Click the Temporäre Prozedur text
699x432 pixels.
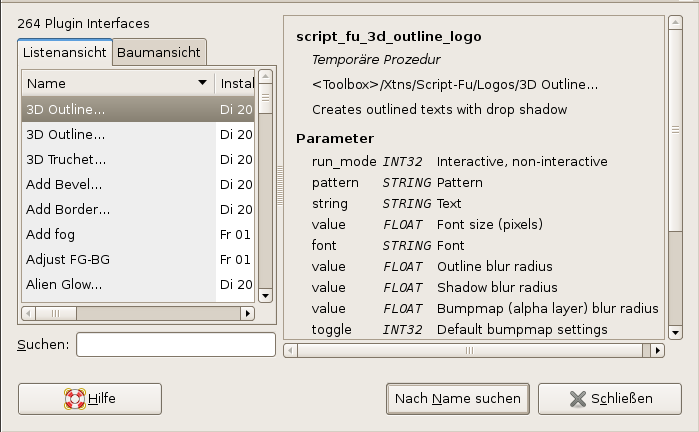(x=376, y=59)
